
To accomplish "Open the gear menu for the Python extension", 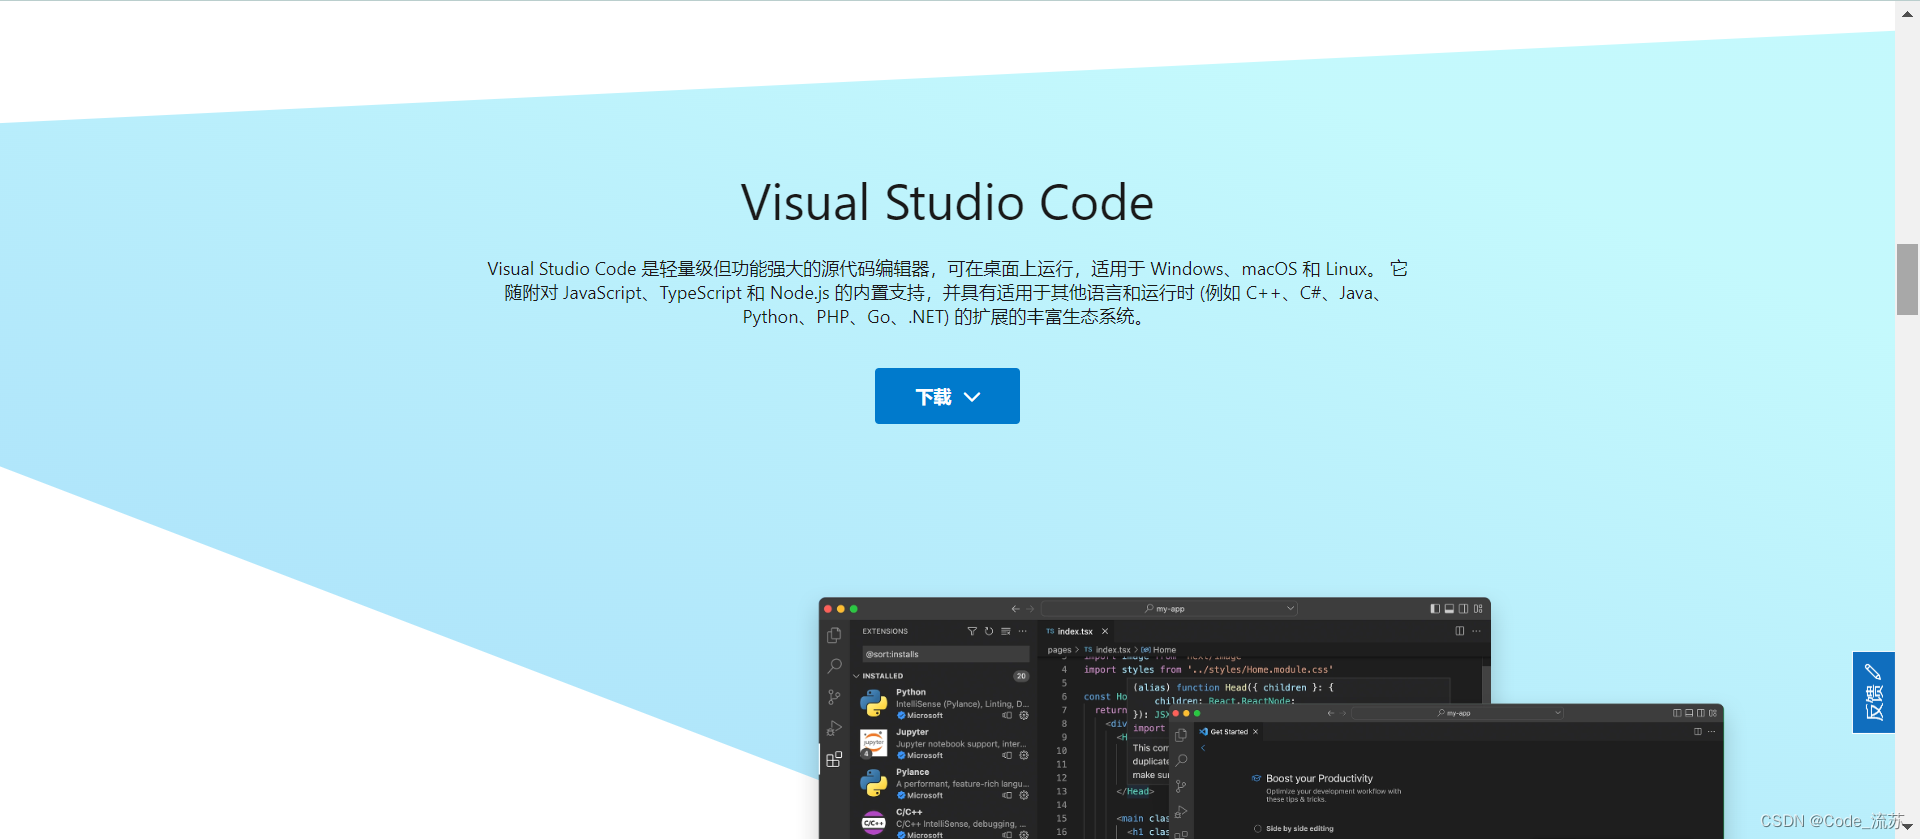I will (x=1024, y=715).
